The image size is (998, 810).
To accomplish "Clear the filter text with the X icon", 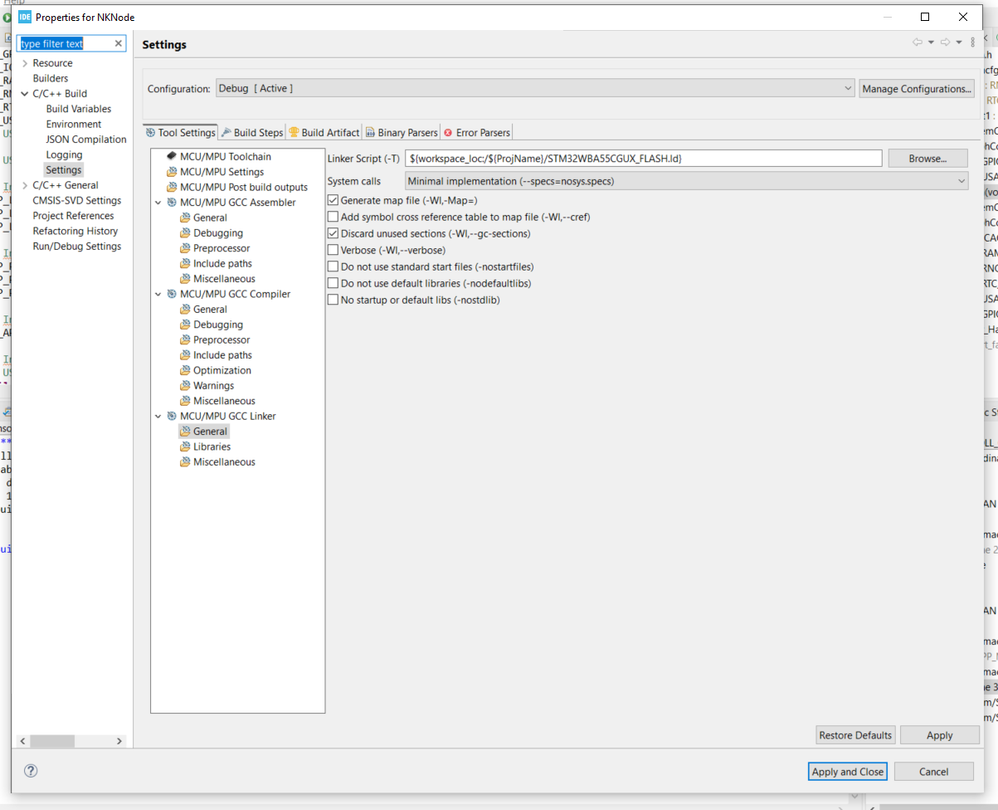I will pyautogui.click(x=118, y=43).
